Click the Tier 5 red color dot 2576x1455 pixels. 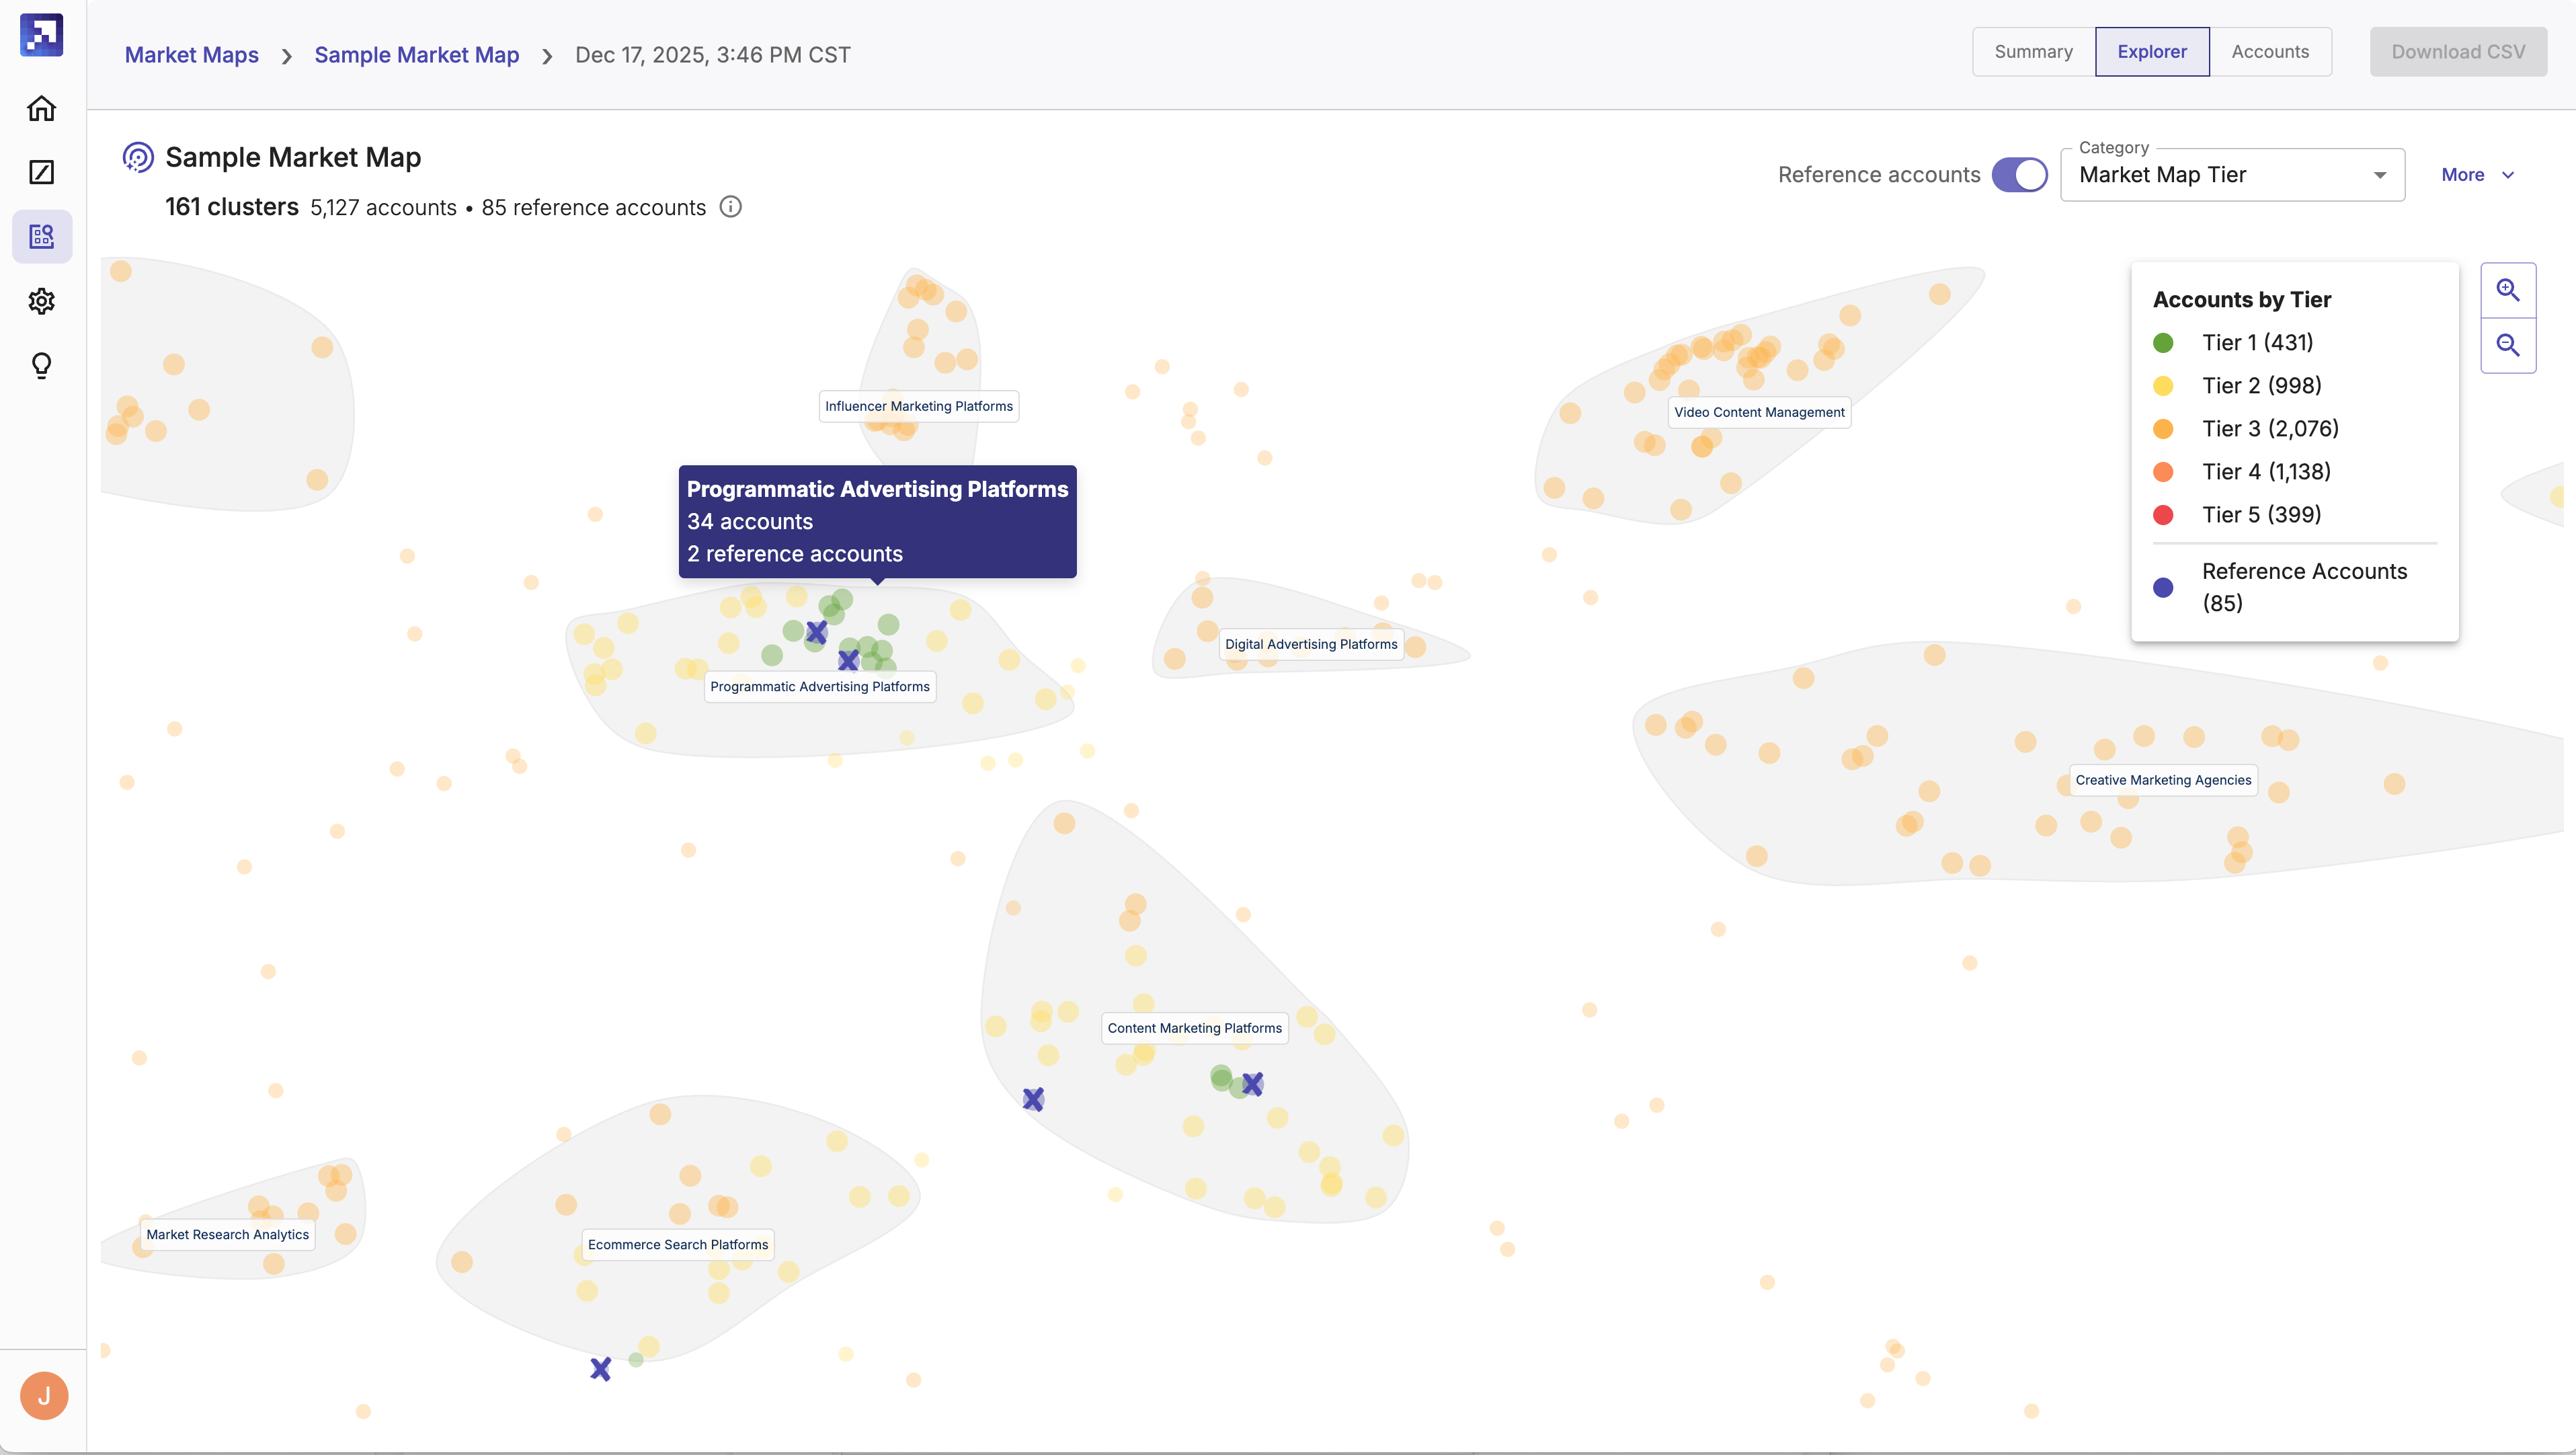[2164, 514]
